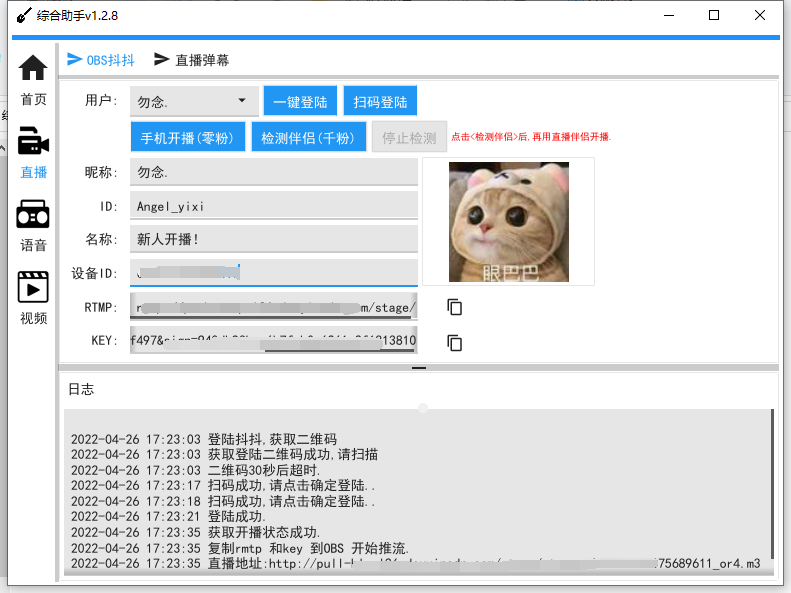Switch to the 直播弹幕 tab
The height and width of the screenshot is (593, 791).
click(x=192, y=60)
